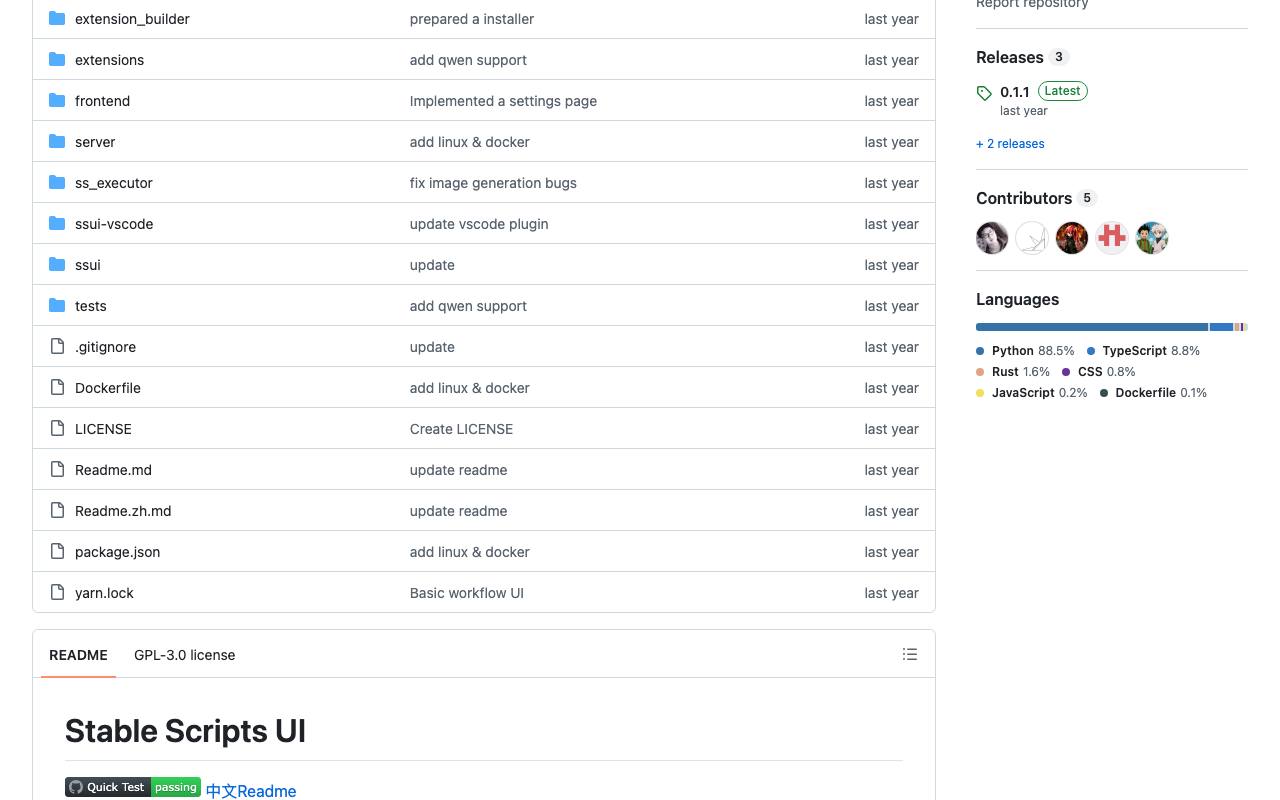Click the TypeScript 8.8% language link
The height and width of the screenshot is (800, 1280).
pyautogui.click(x=1143, y=351)
